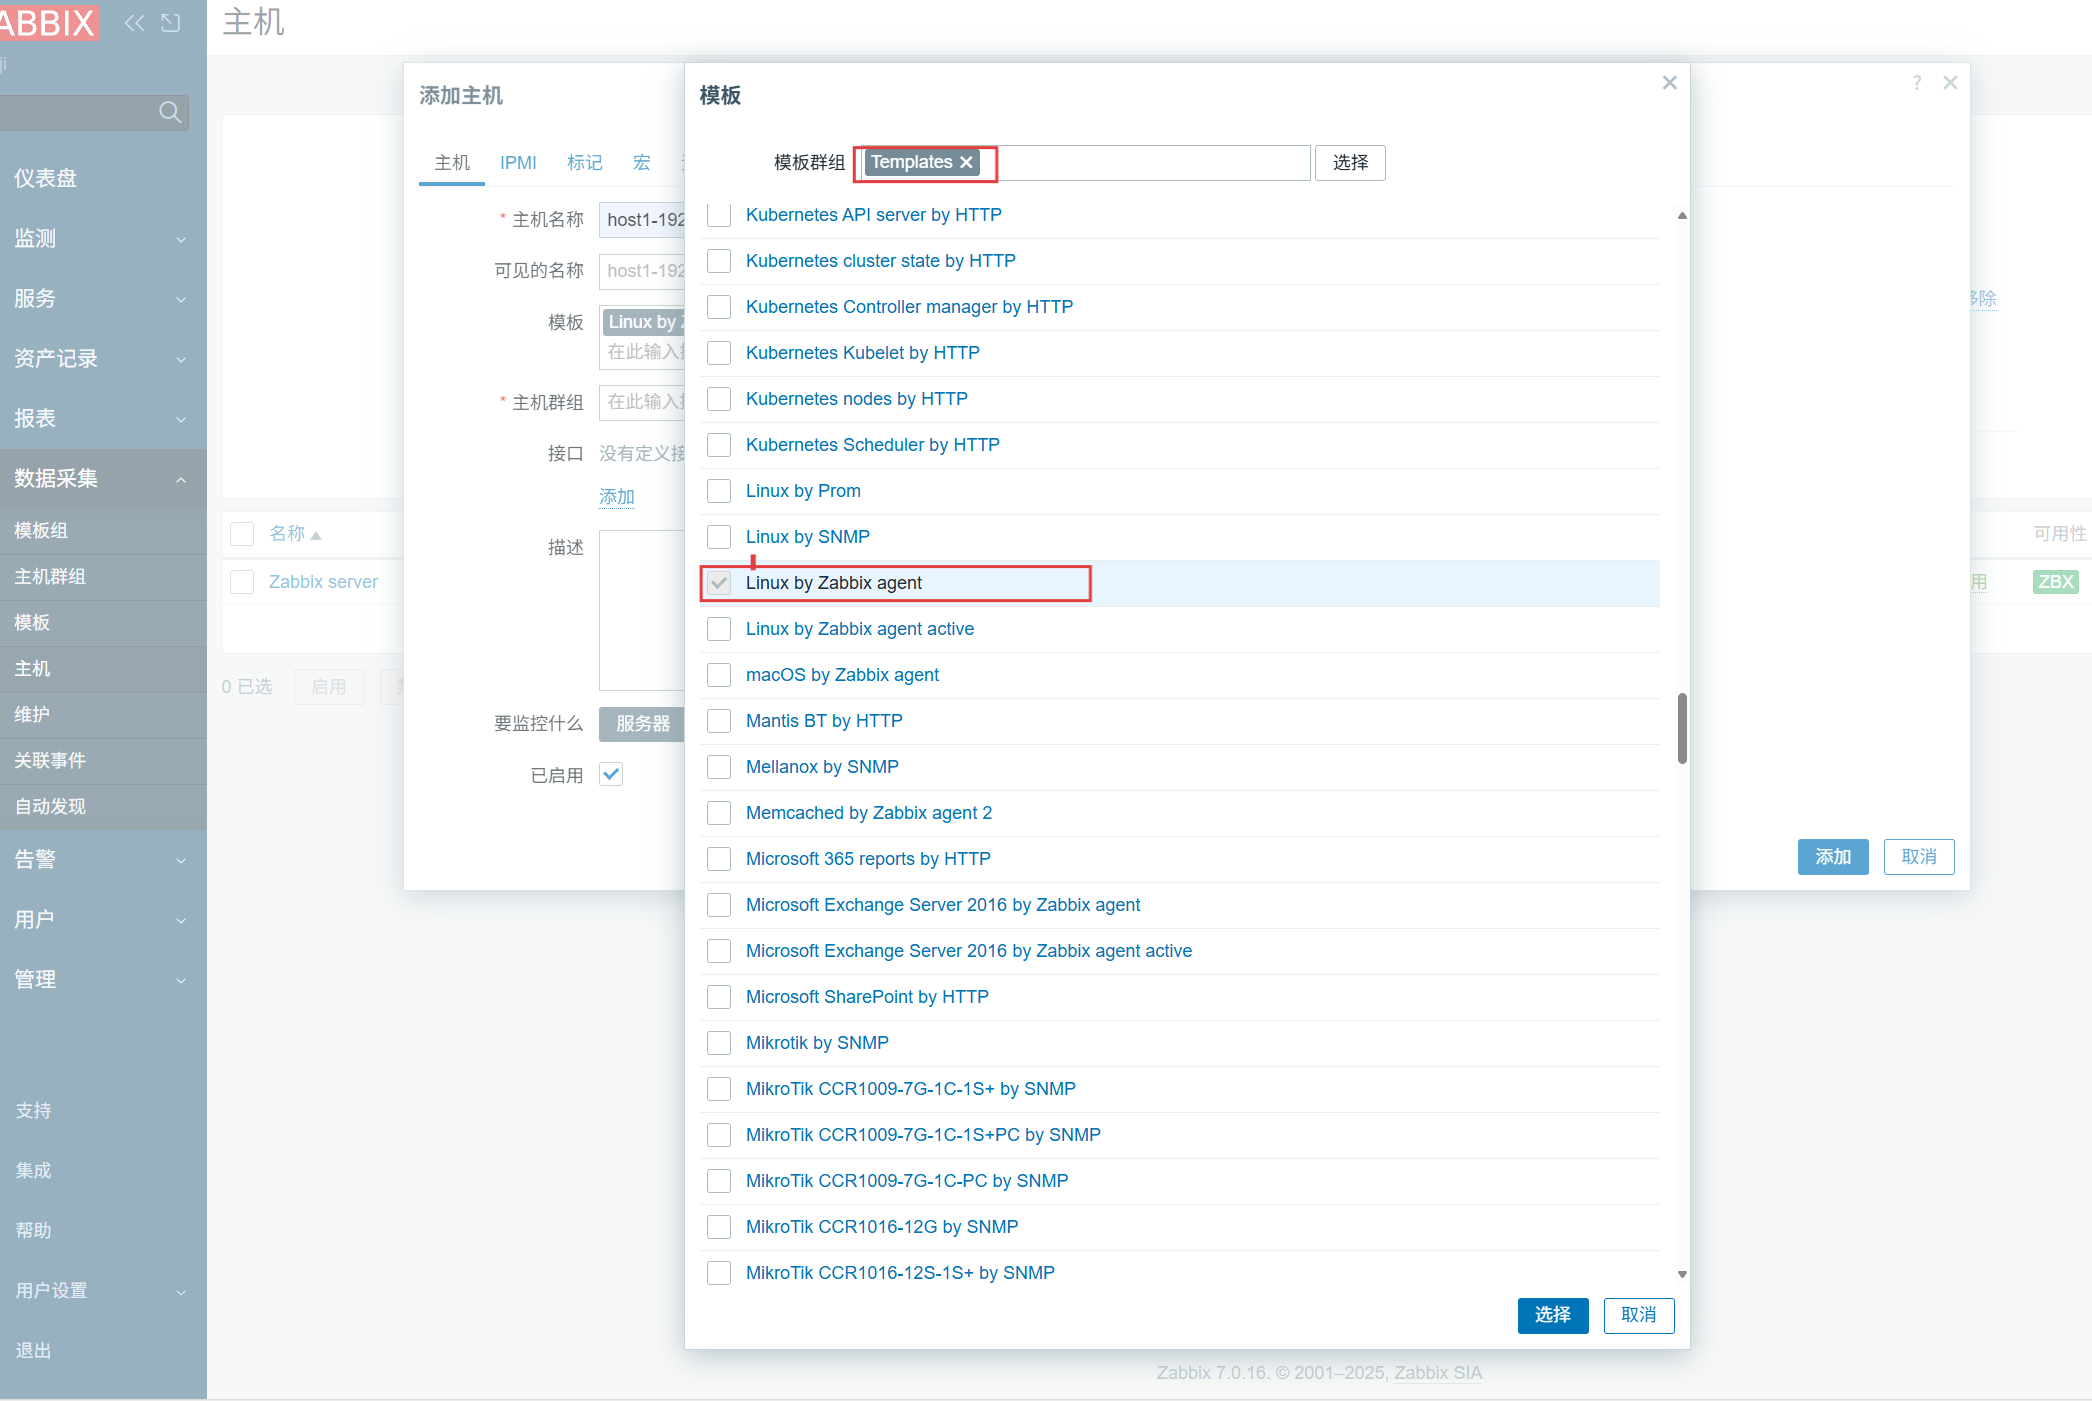Open Zabbix server host link

tap(323, 582)
